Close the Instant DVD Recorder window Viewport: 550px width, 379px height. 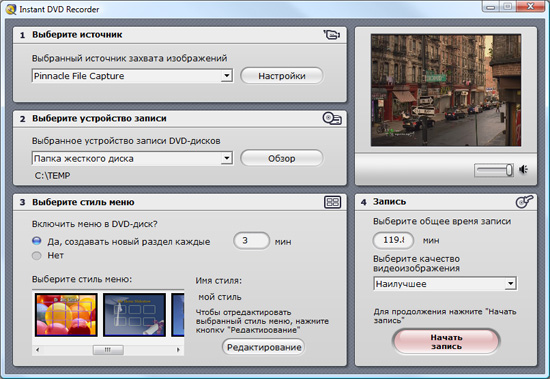[x=531, y=6]
